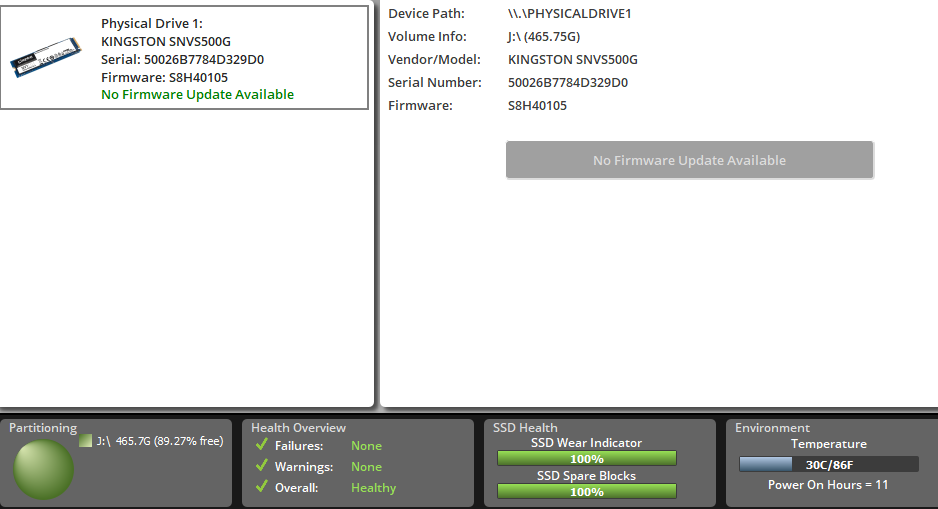
Task: Click the None value next to Warnings
Action: (366, 467)
